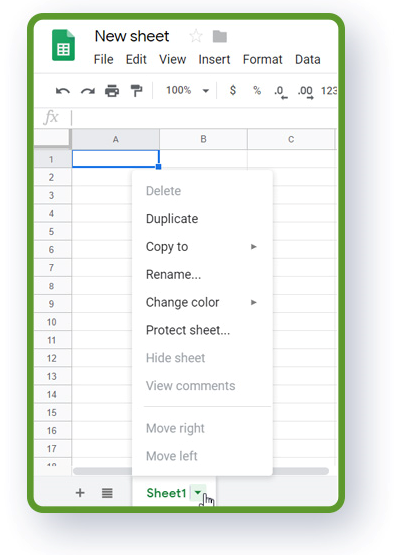420x555 pixels.
Task: Undo the last action
Action: tap(63, 91)
